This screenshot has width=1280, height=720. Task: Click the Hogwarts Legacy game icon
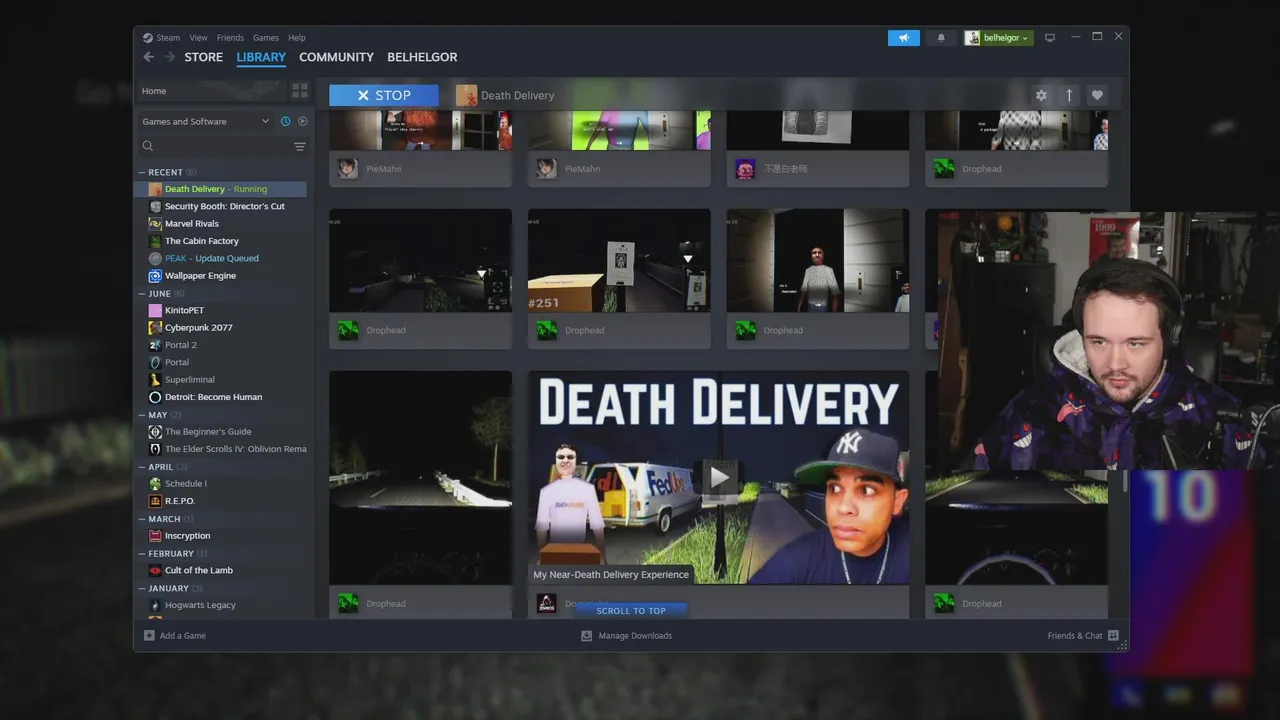(155, 605)
